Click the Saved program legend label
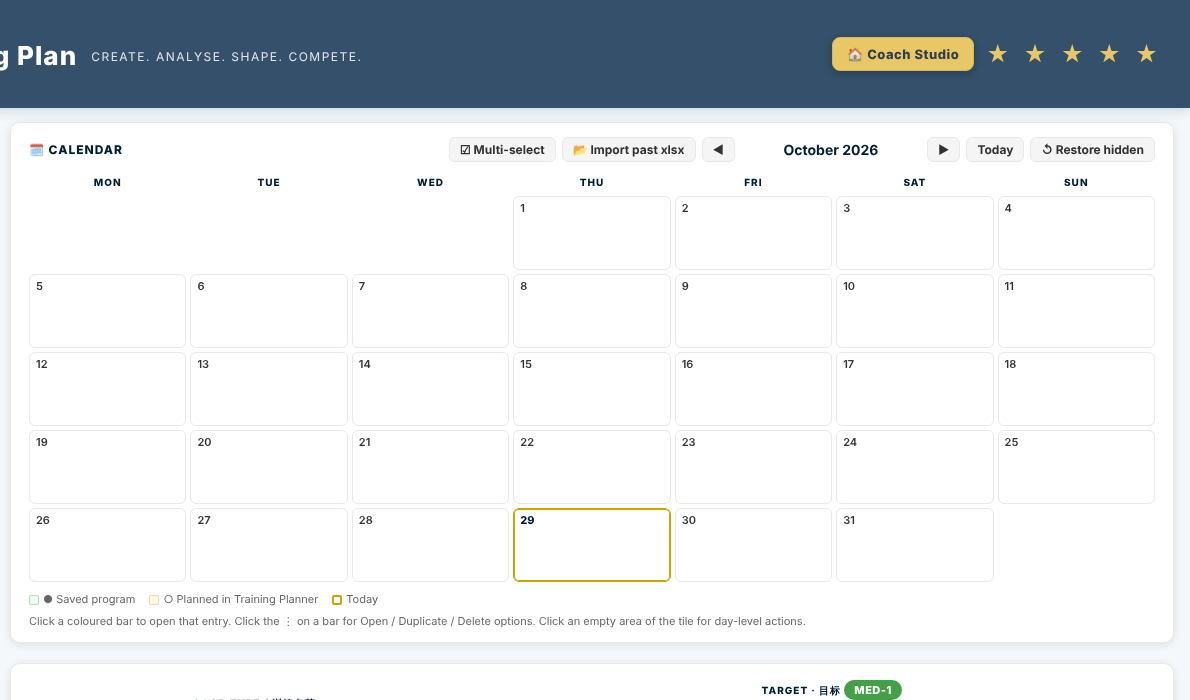Image resolution: width=1190 pixels, height=700 pixels. coord(96,599)
